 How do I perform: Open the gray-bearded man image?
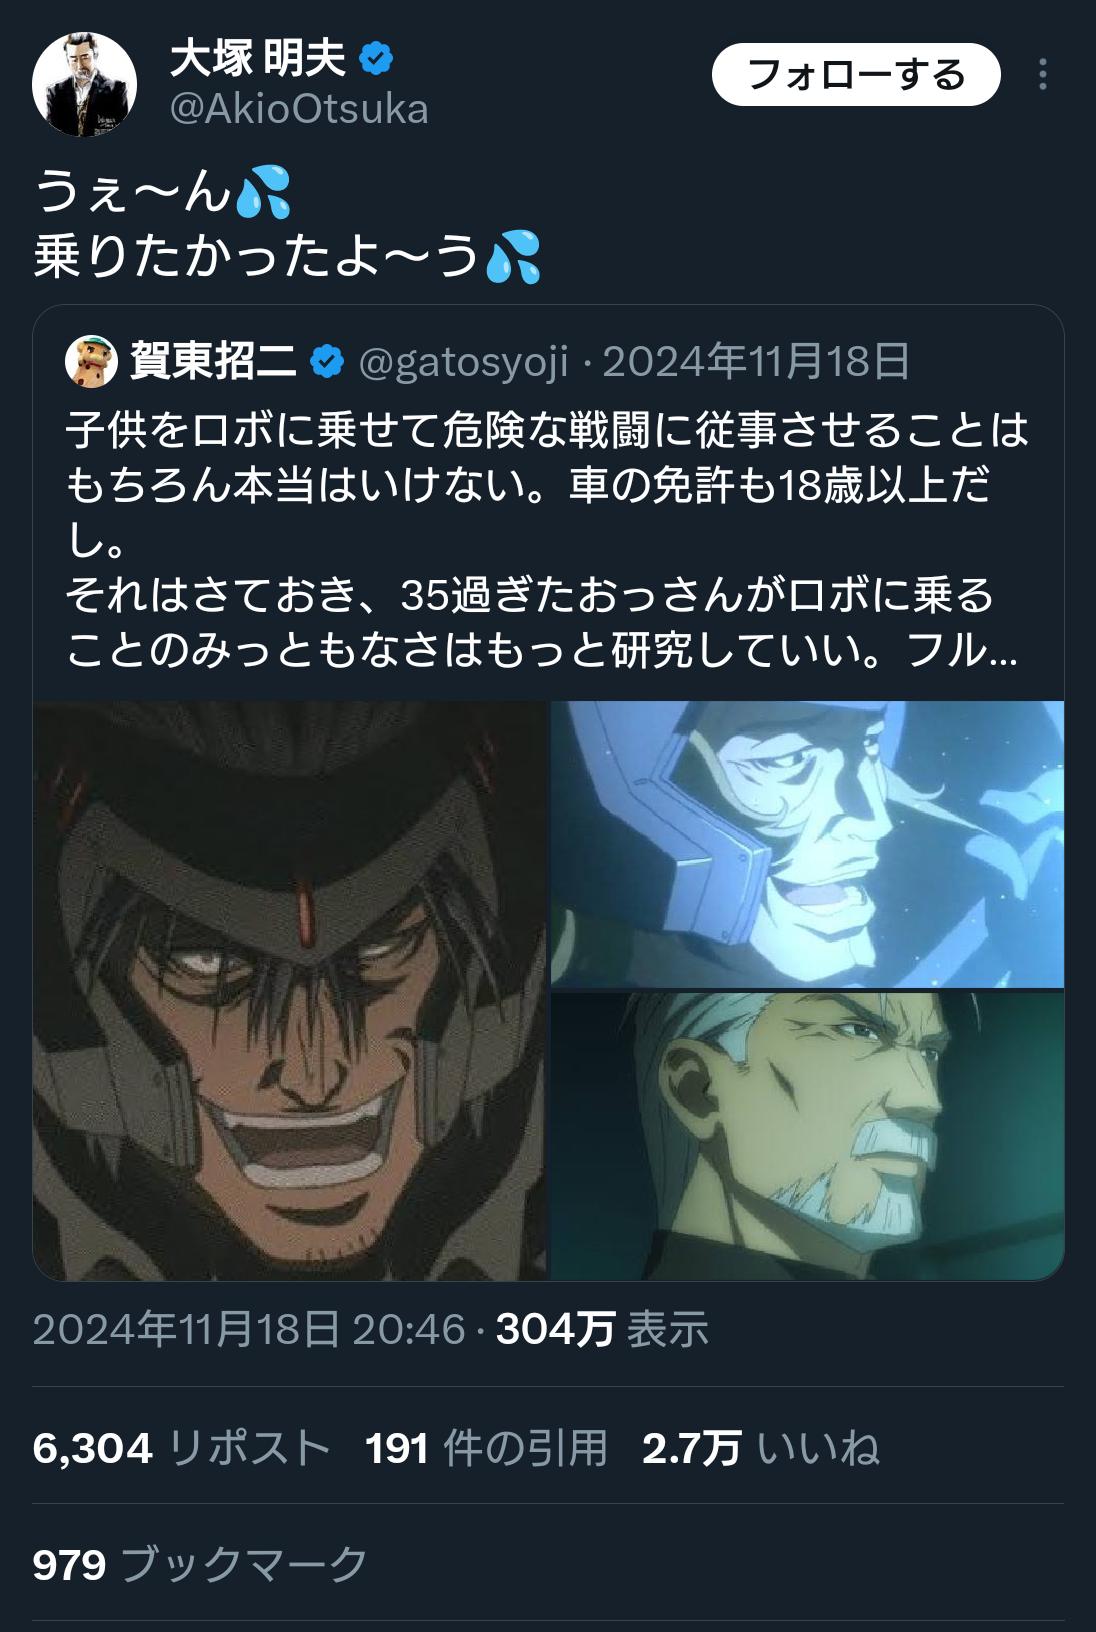[x=807, y=1136]
